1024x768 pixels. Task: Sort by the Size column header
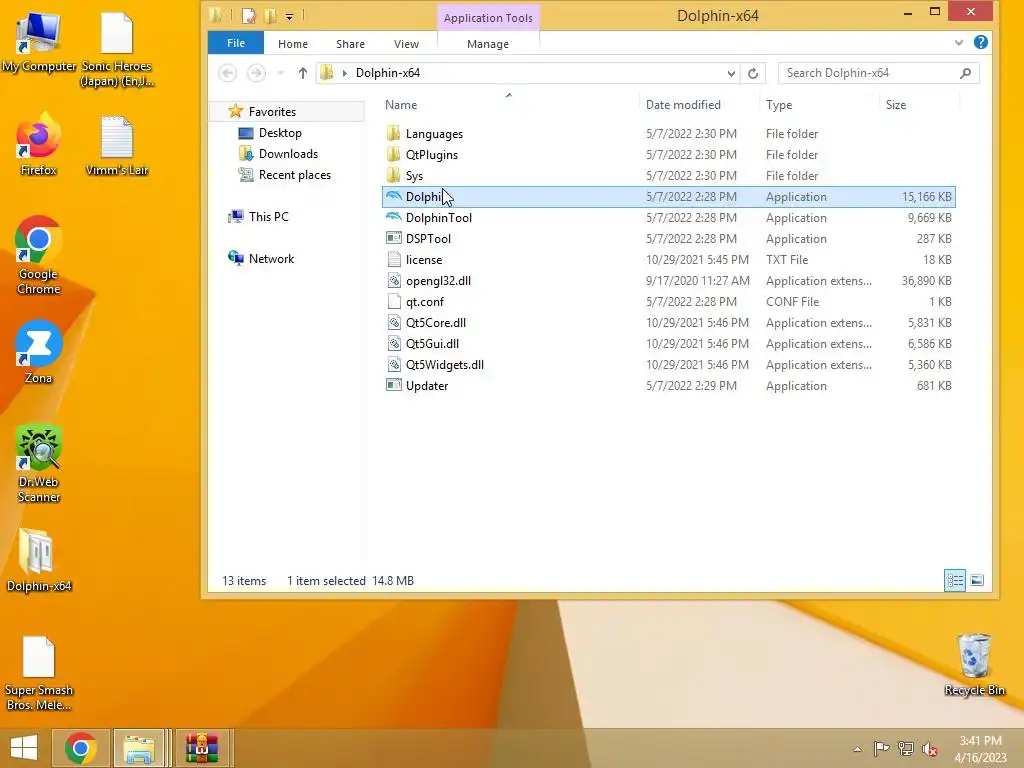click(895, 104)
